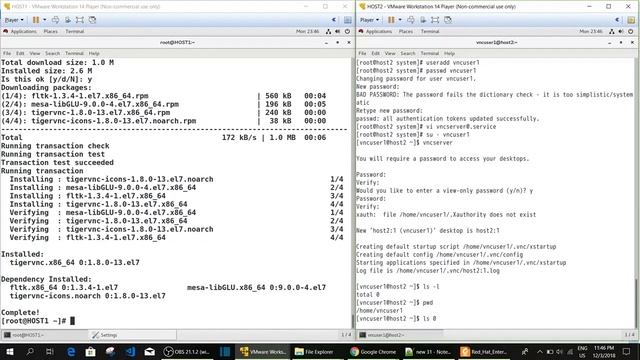Open Places menu in HOST2
The width and height of the screenshot is (640, 360).
click(x=406, y=31)
